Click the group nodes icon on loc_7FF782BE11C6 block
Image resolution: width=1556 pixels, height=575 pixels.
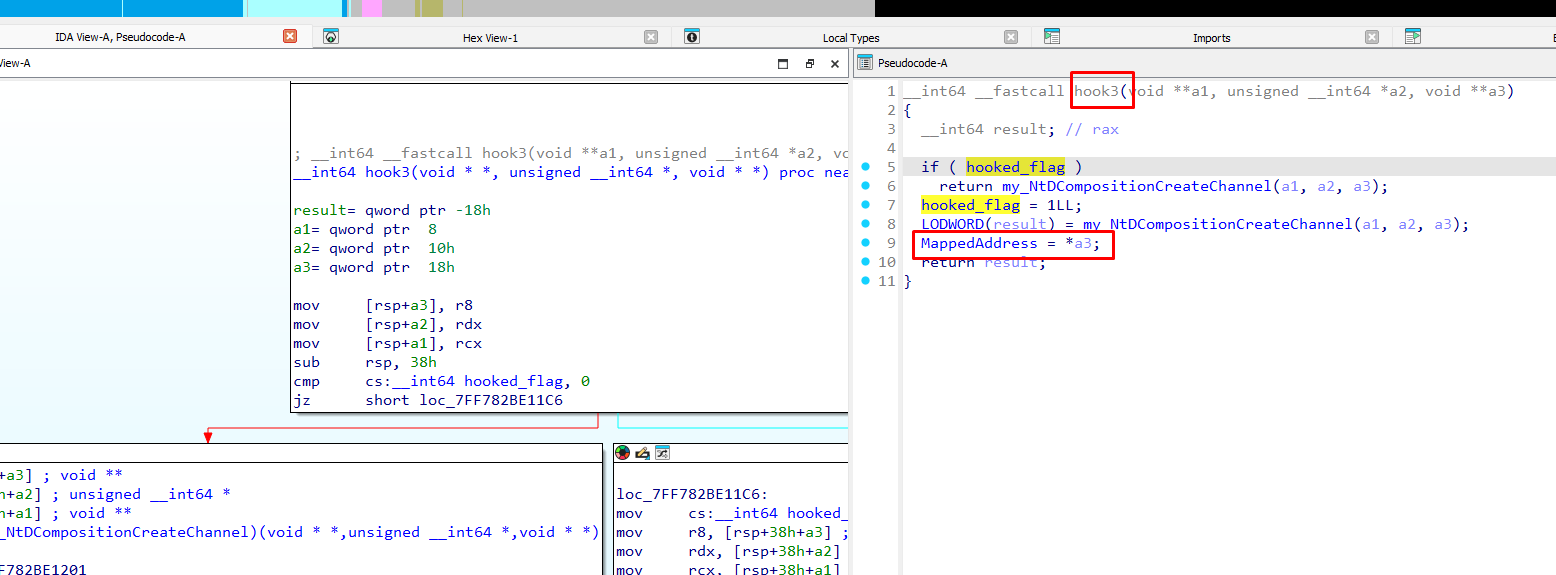click(661, 452)
